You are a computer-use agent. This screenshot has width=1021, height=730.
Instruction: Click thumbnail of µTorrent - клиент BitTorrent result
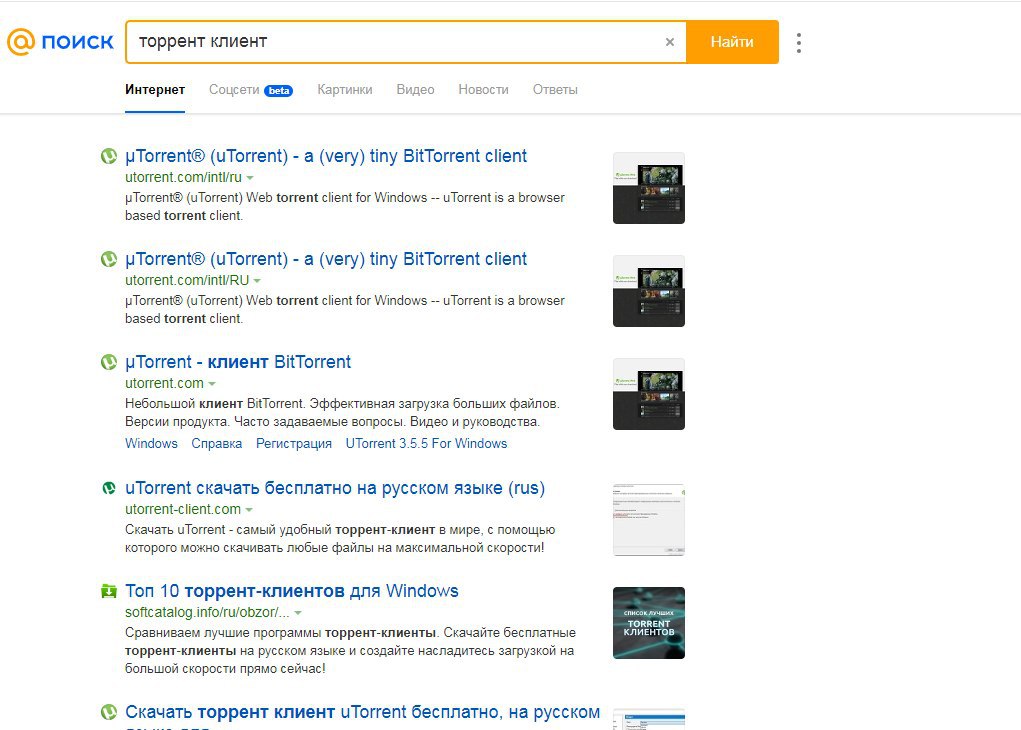tap(649, 394)
